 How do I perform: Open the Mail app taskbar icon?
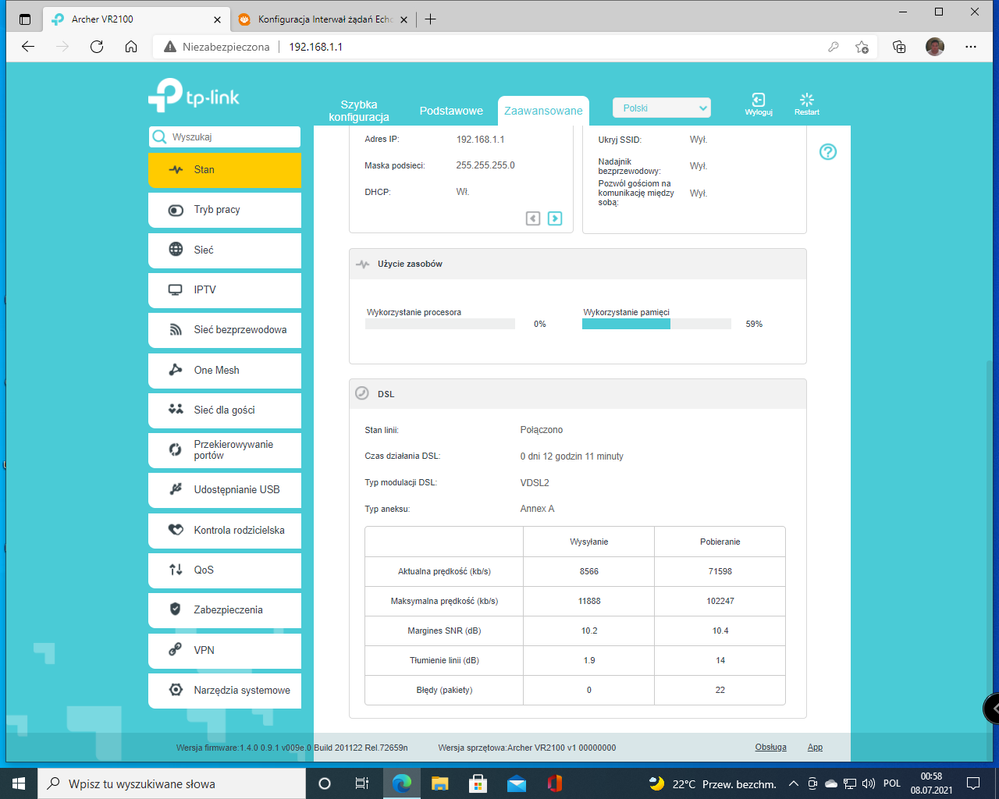pos(517,783)
